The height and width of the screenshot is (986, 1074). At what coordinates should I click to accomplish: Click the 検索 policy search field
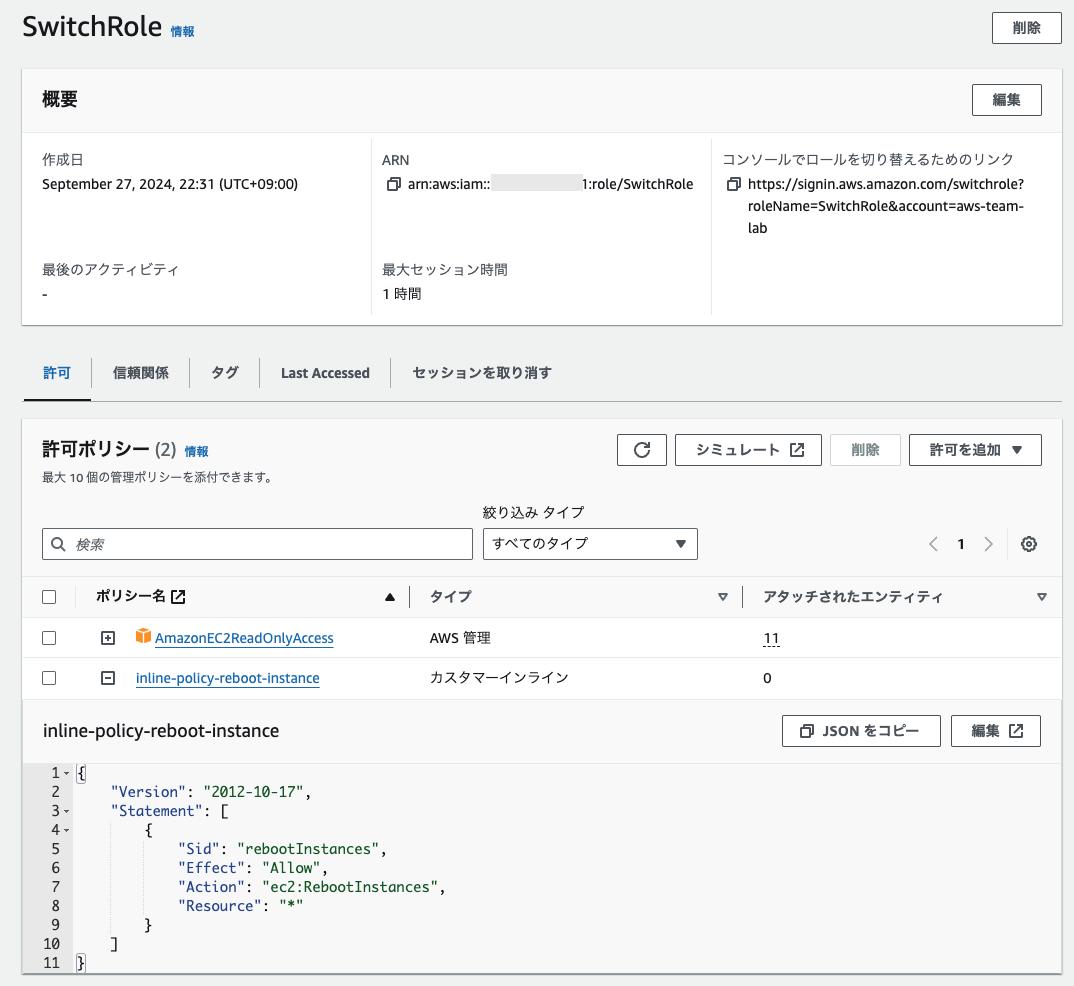258,544
